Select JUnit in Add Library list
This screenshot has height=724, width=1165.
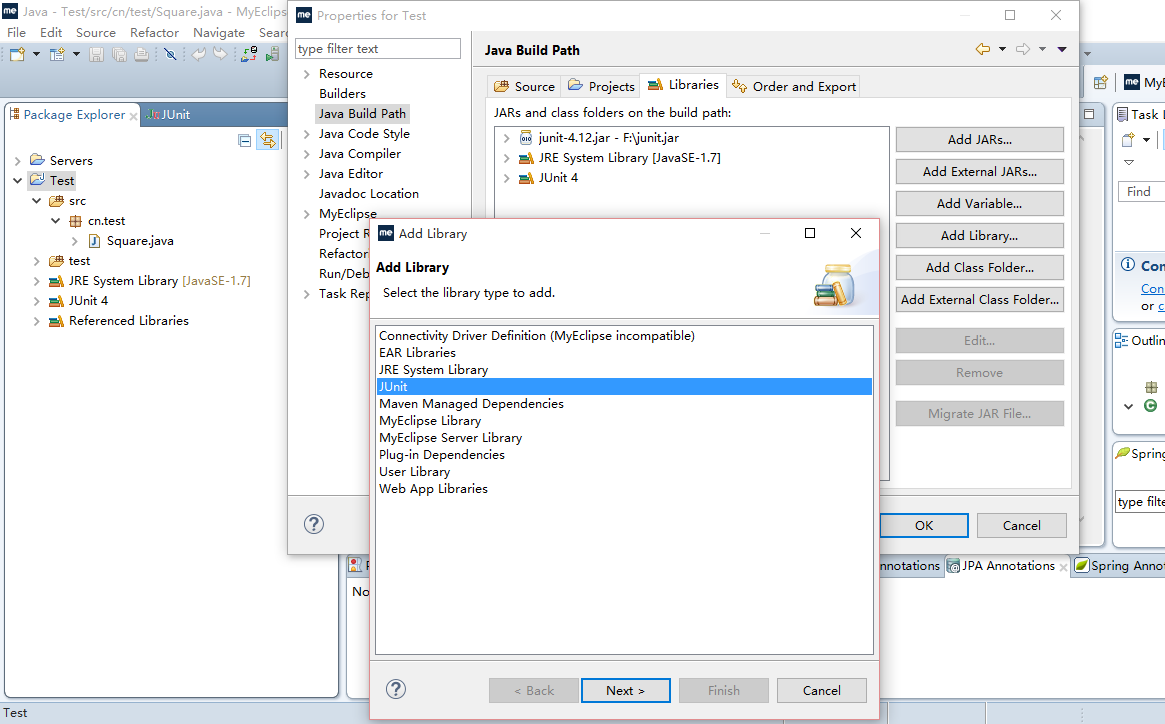pos(624,387)
